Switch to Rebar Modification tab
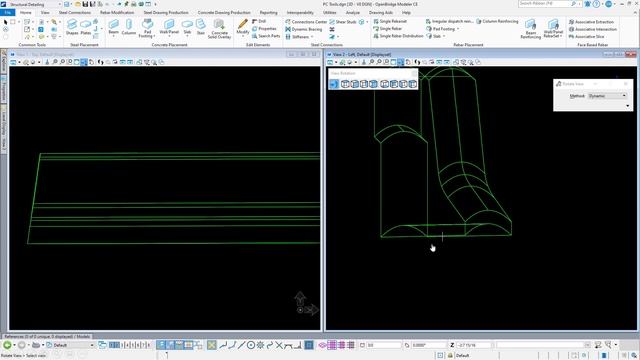The width and height of the screenshot is (640, 360). (x=117, y=13)
